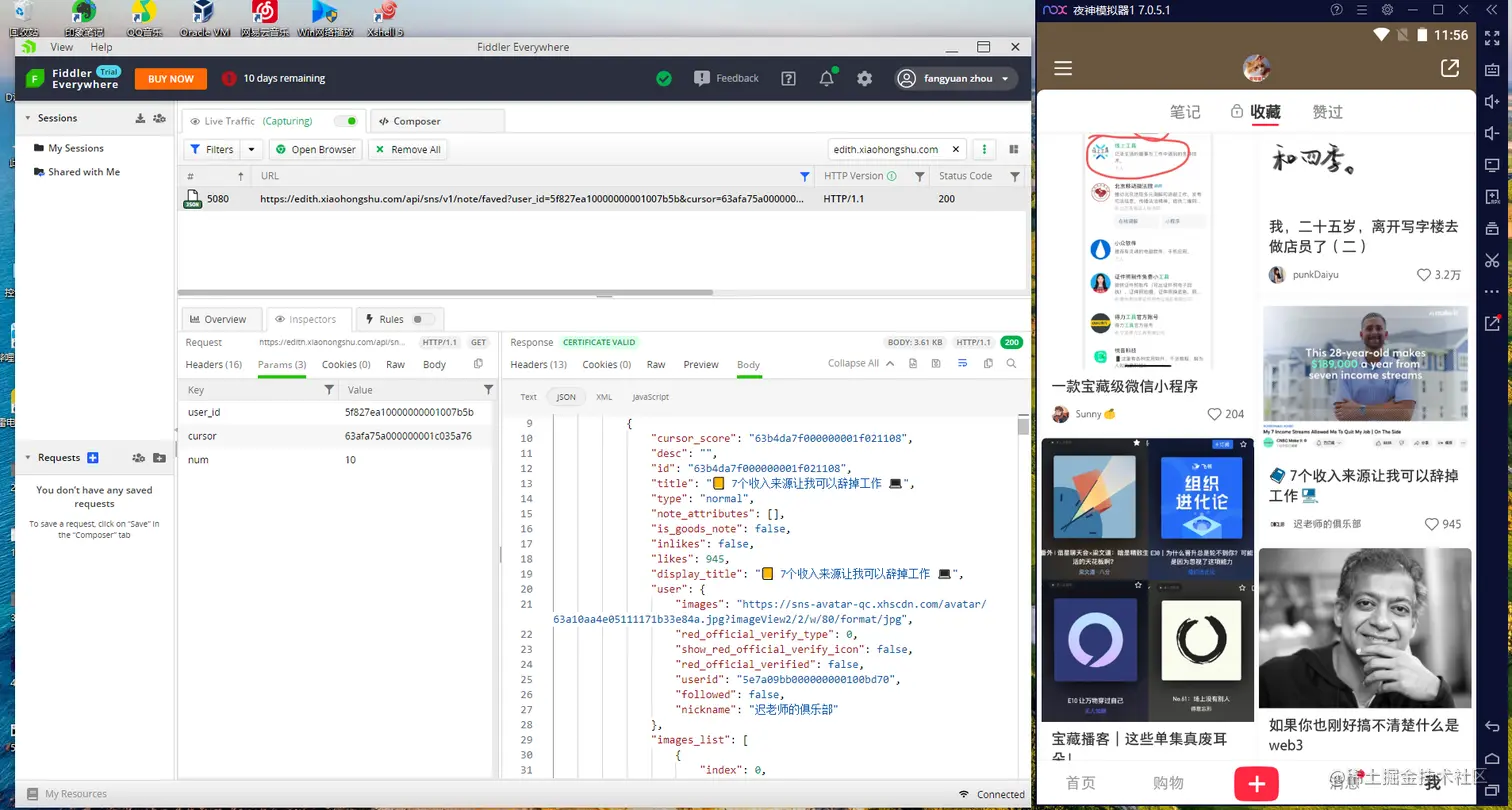Copy the request content using the copy icon
Image resolution: width=1512 pixels, height=810 pixels.
478,364
